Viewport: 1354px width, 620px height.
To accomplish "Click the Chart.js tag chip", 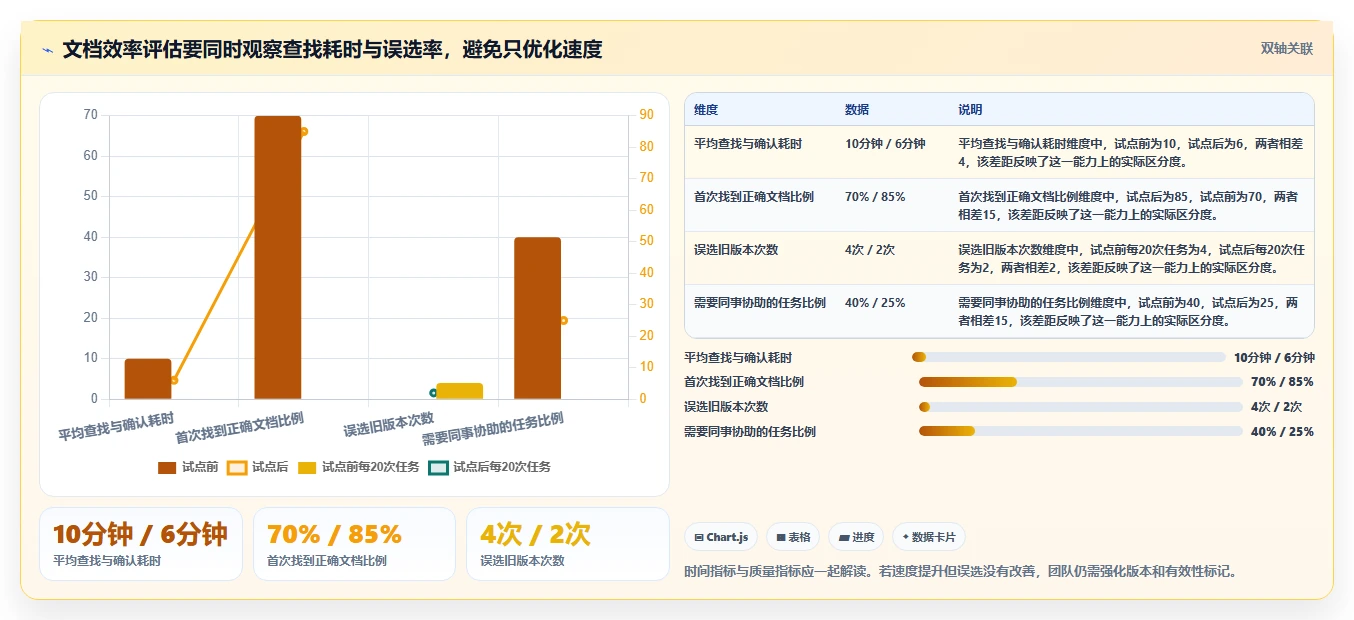I will (721, 537).
